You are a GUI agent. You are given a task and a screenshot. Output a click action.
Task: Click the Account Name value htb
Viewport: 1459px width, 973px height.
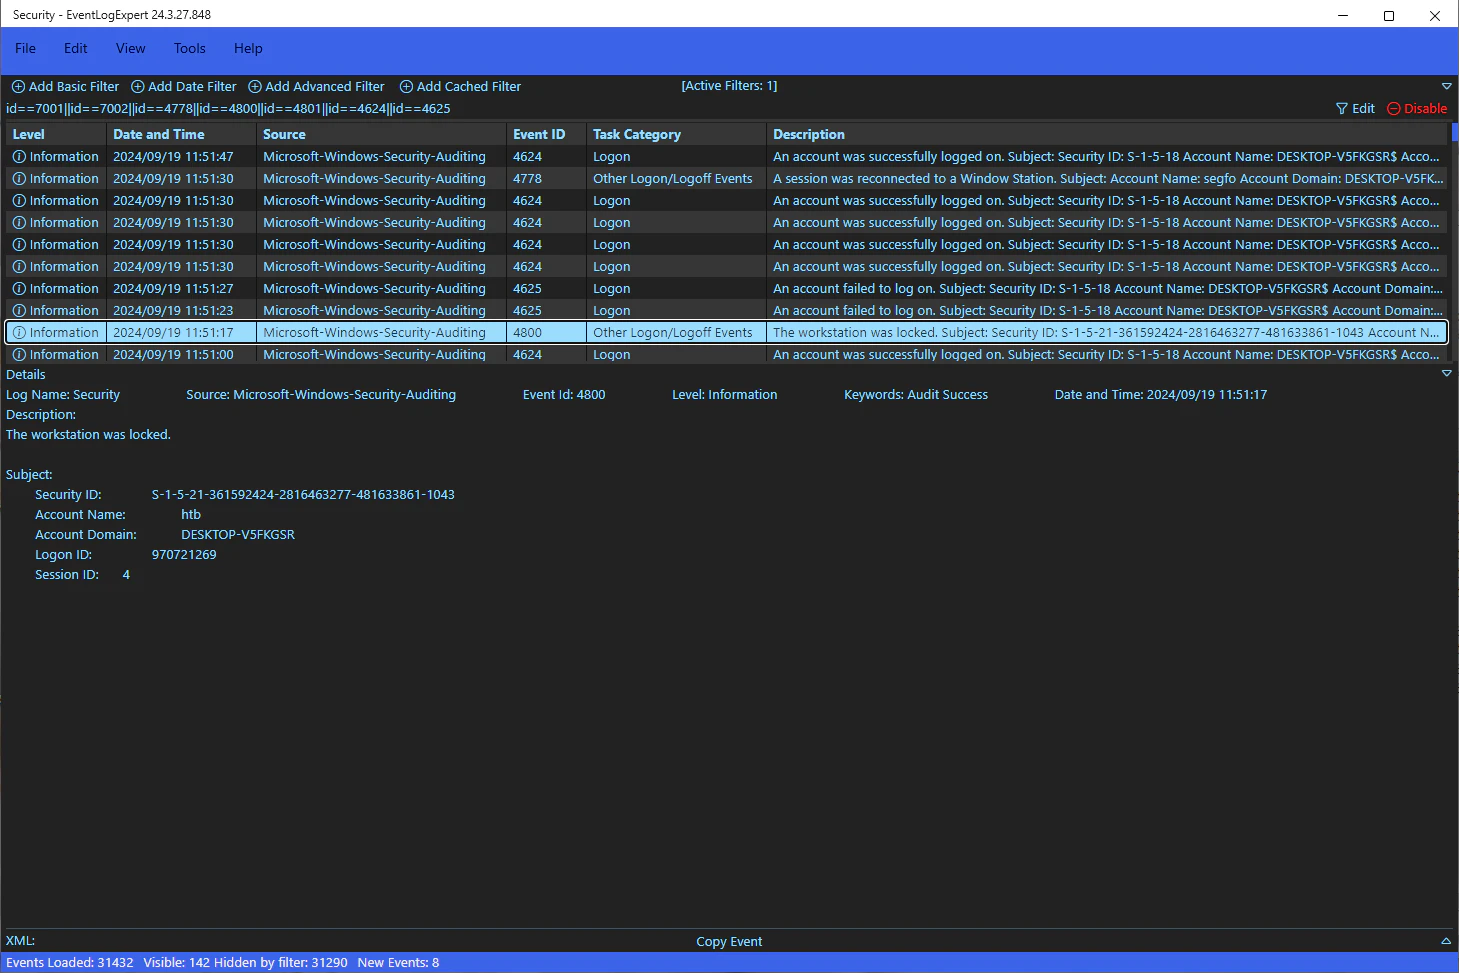(191, 515)
